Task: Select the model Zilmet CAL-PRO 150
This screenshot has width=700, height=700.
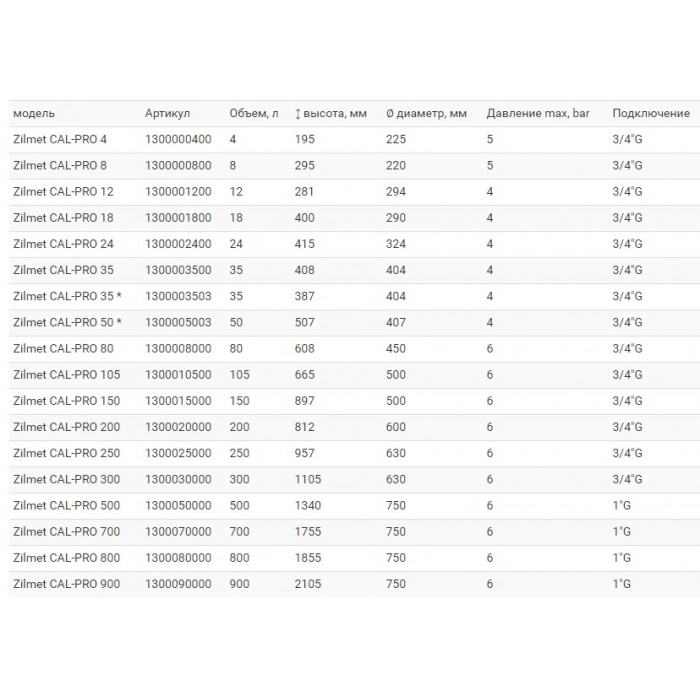Action: 67,401
